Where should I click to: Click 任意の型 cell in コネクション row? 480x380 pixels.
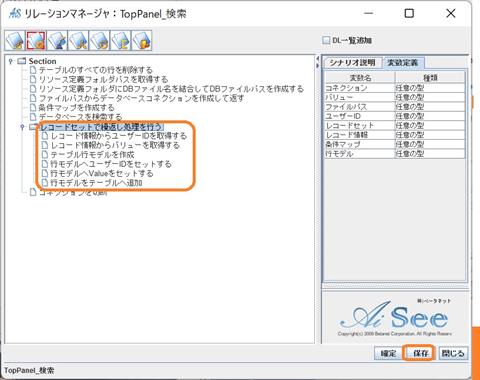pyautogui.click(x=430, y=88)
